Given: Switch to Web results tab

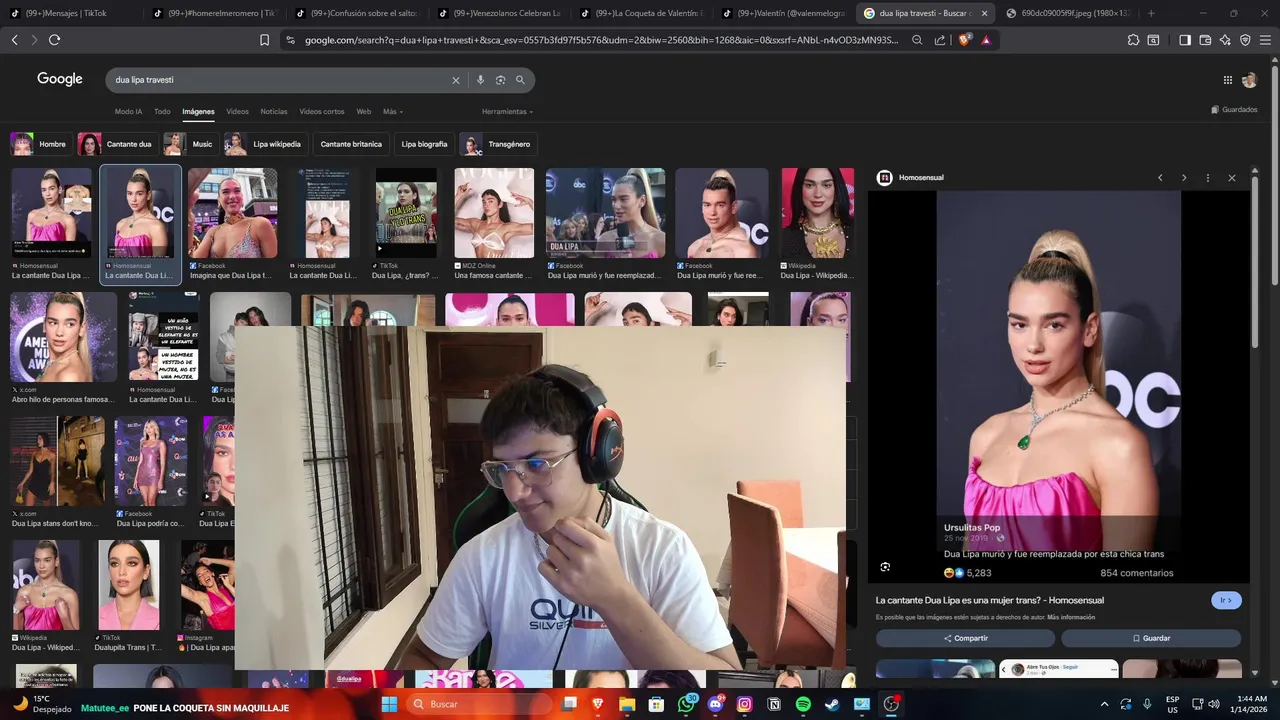Looking at the screenshot, I should click(364, 111).
